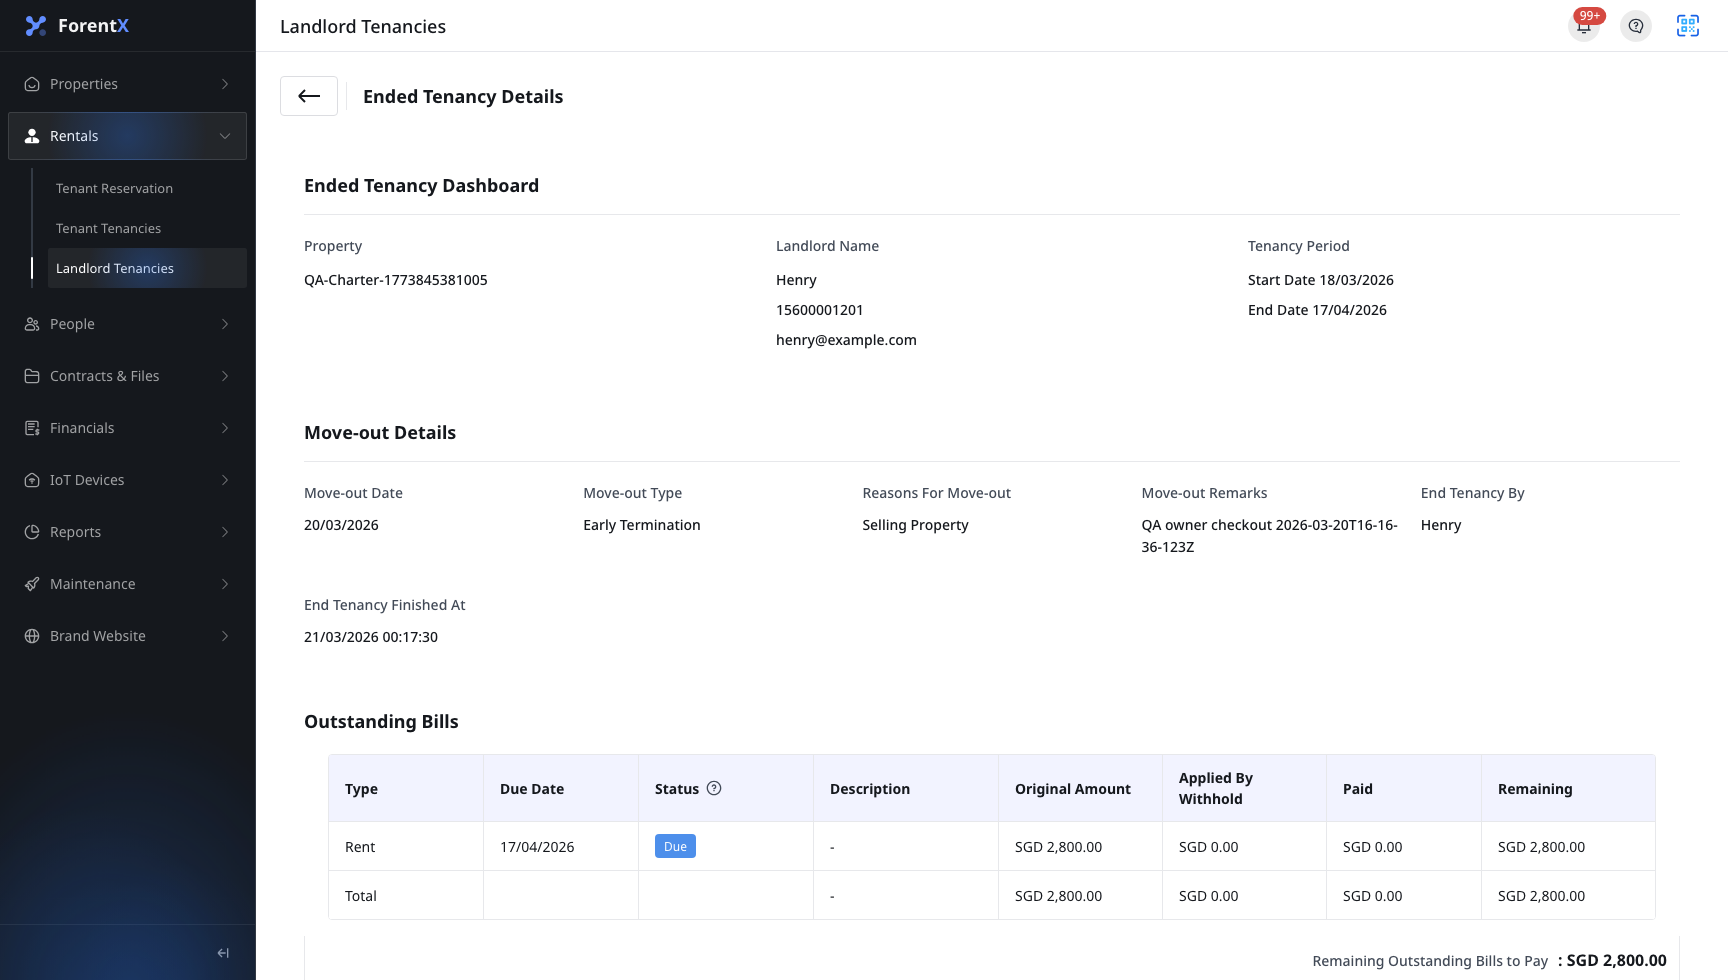This screenshot has height=980, width=1728.
Task: Collapse the Rentals menu chevron
Action: pyautogui.click(x=225, y=136)
